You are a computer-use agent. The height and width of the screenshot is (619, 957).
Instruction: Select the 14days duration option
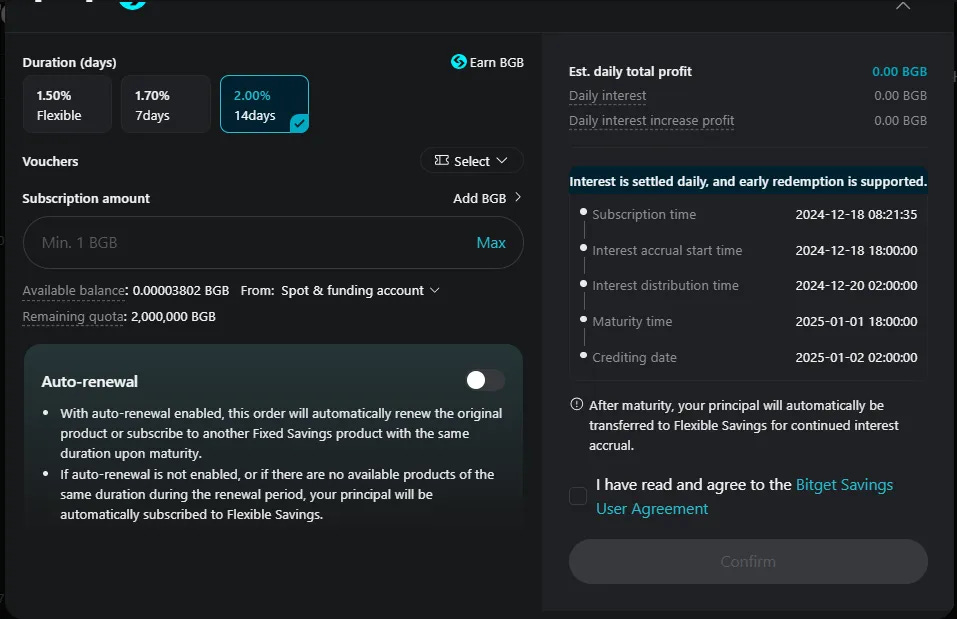tap(264, 103)
